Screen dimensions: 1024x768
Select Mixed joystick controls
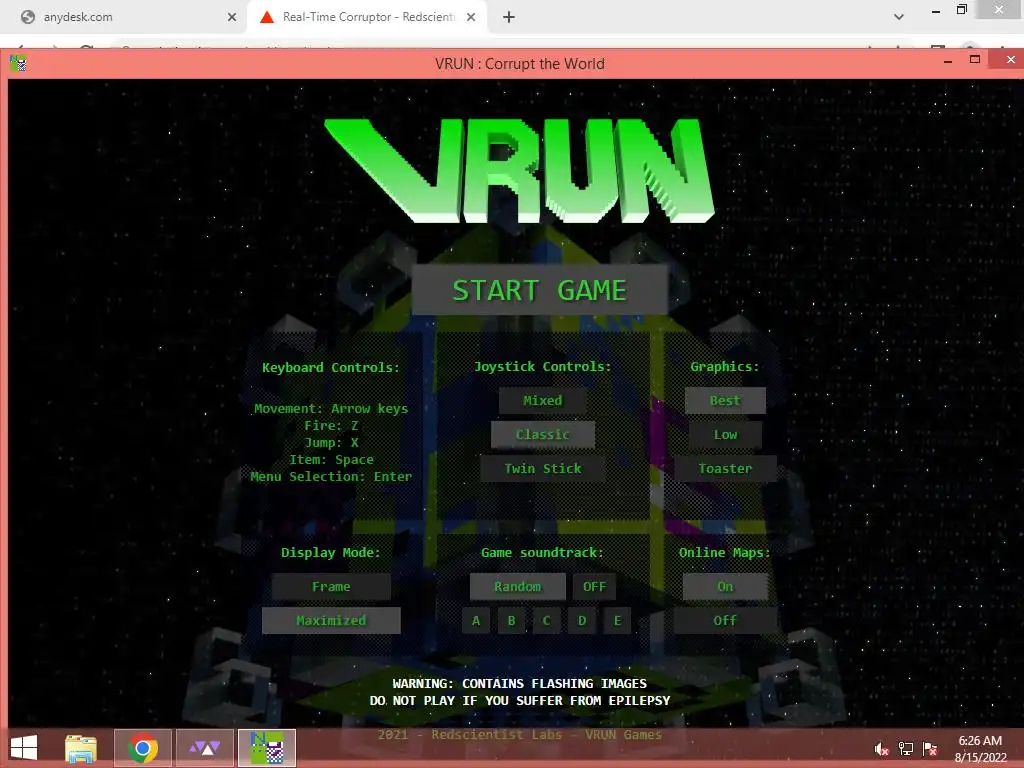[x=542, y=400]
